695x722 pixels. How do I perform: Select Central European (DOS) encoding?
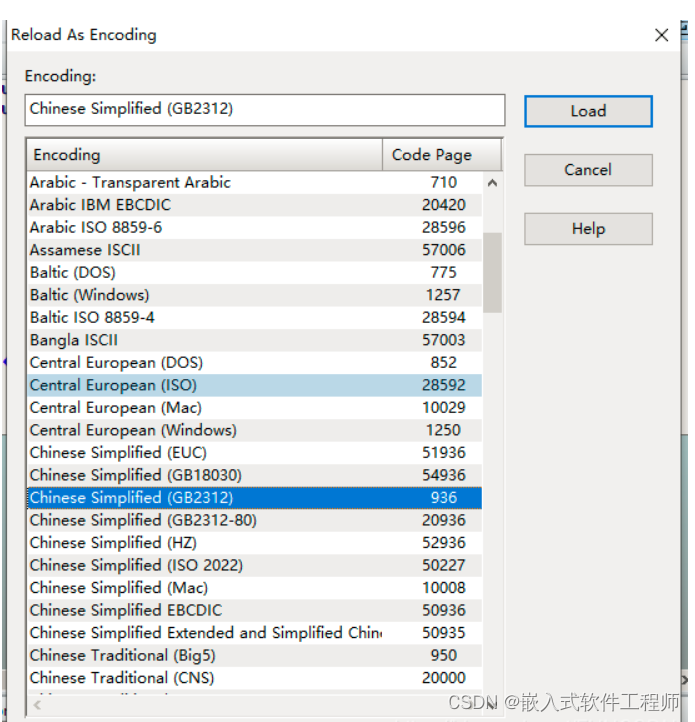point(255,363)
